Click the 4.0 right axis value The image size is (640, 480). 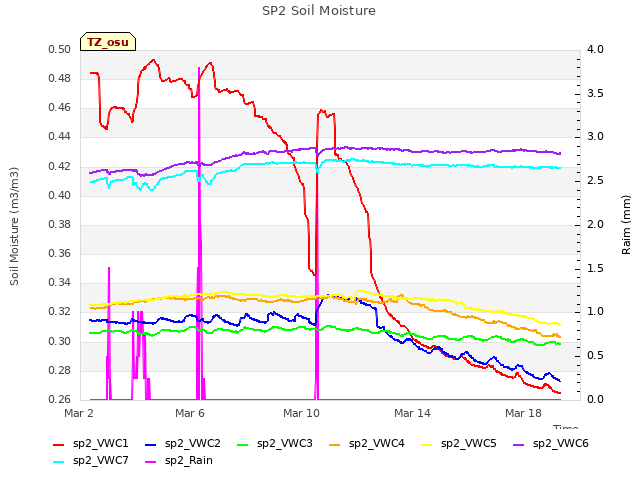point(595,49)
